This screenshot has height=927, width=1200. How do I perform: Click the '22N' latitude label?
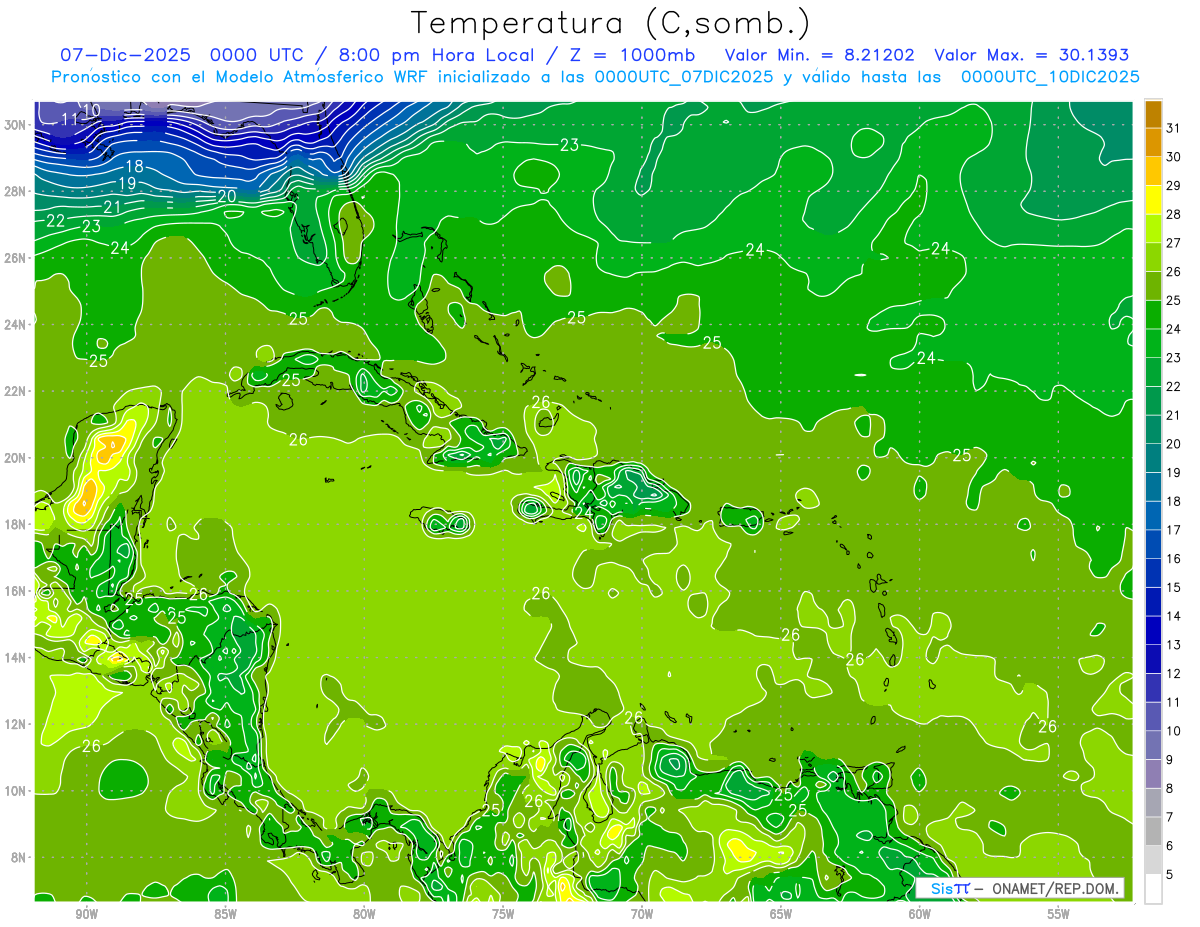[15, 391]
